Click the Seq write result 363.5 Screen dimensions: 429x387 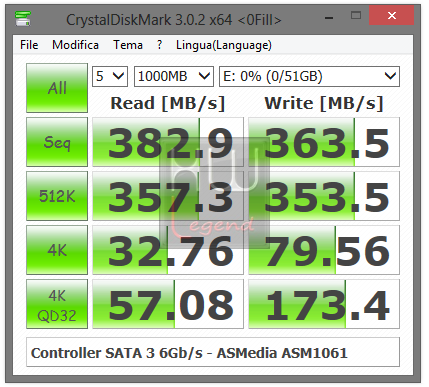coord(324,142)
